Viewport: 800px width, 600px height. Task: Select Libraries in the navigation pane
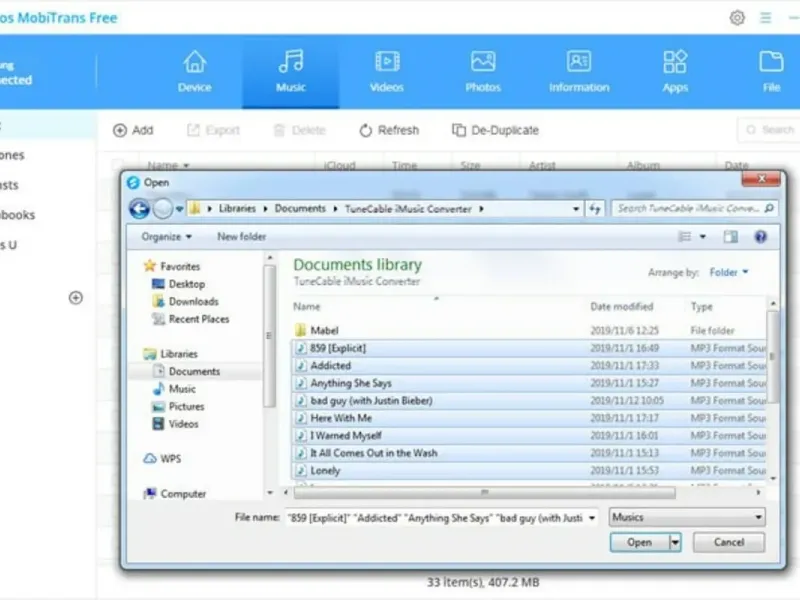170,354
